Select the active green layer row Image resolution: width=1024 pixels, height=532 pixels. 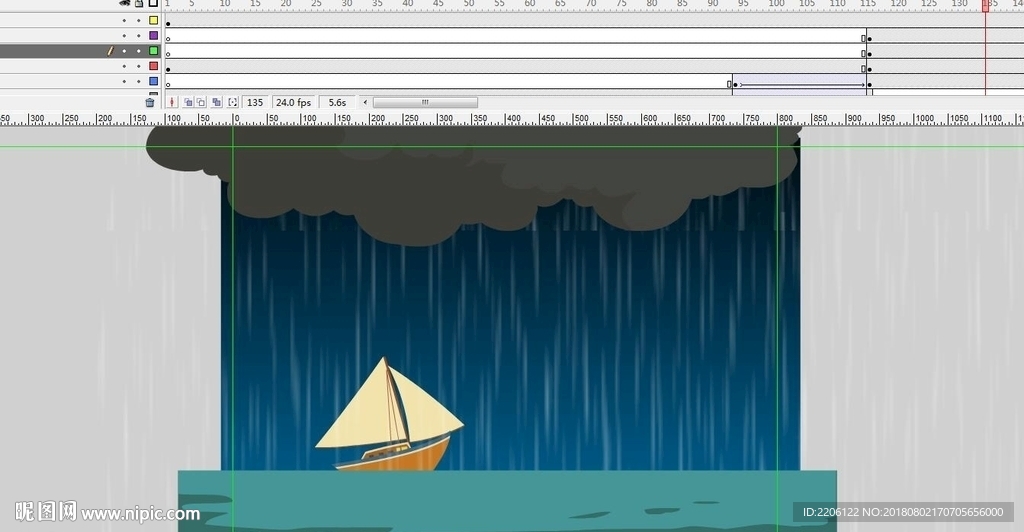[x=81, y=50]
